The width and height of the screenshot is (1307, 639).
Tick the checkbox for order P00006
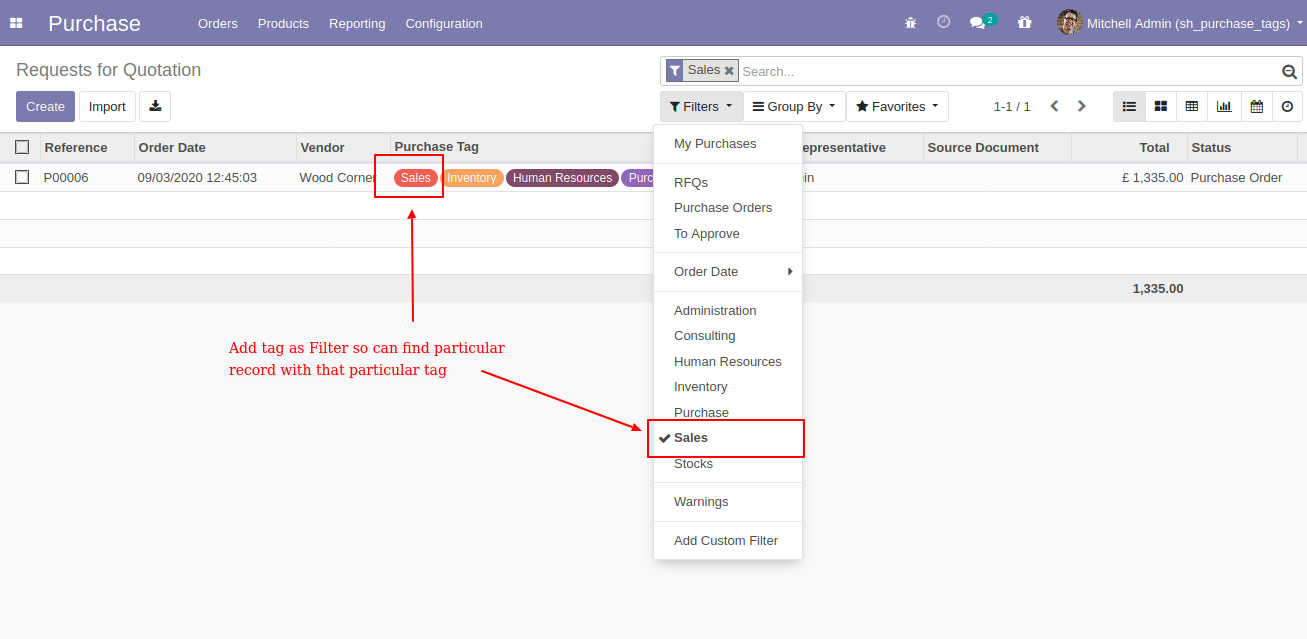(x=22, y=177)
